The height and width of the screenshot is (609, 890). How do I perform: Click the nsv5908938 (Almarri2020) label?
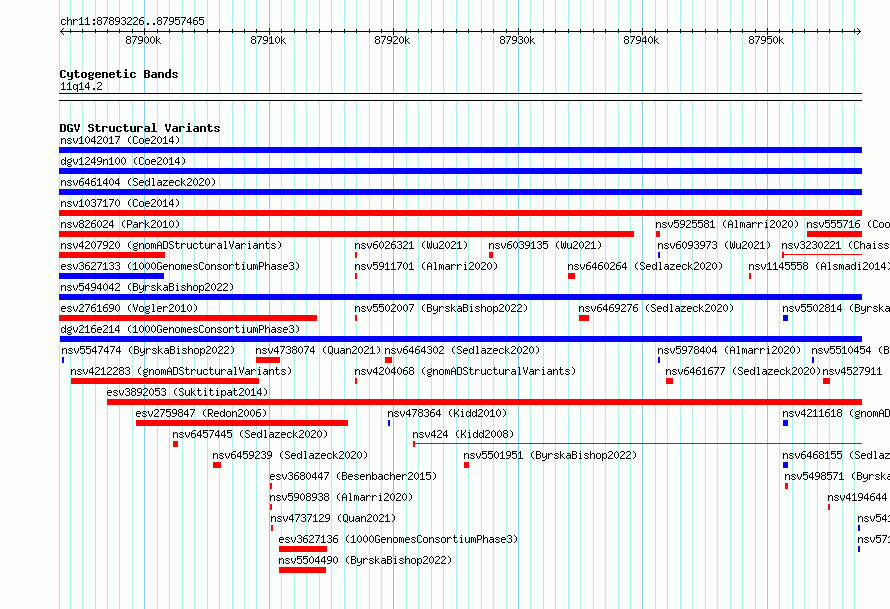[x=342, y=497]
